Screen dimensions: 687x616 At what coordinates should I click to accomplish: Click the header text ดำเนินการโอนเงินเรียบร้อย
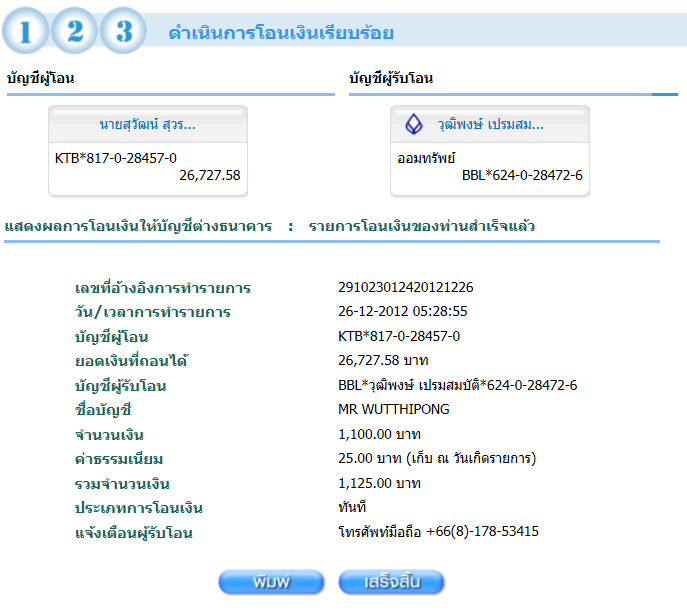click(281, 33)
